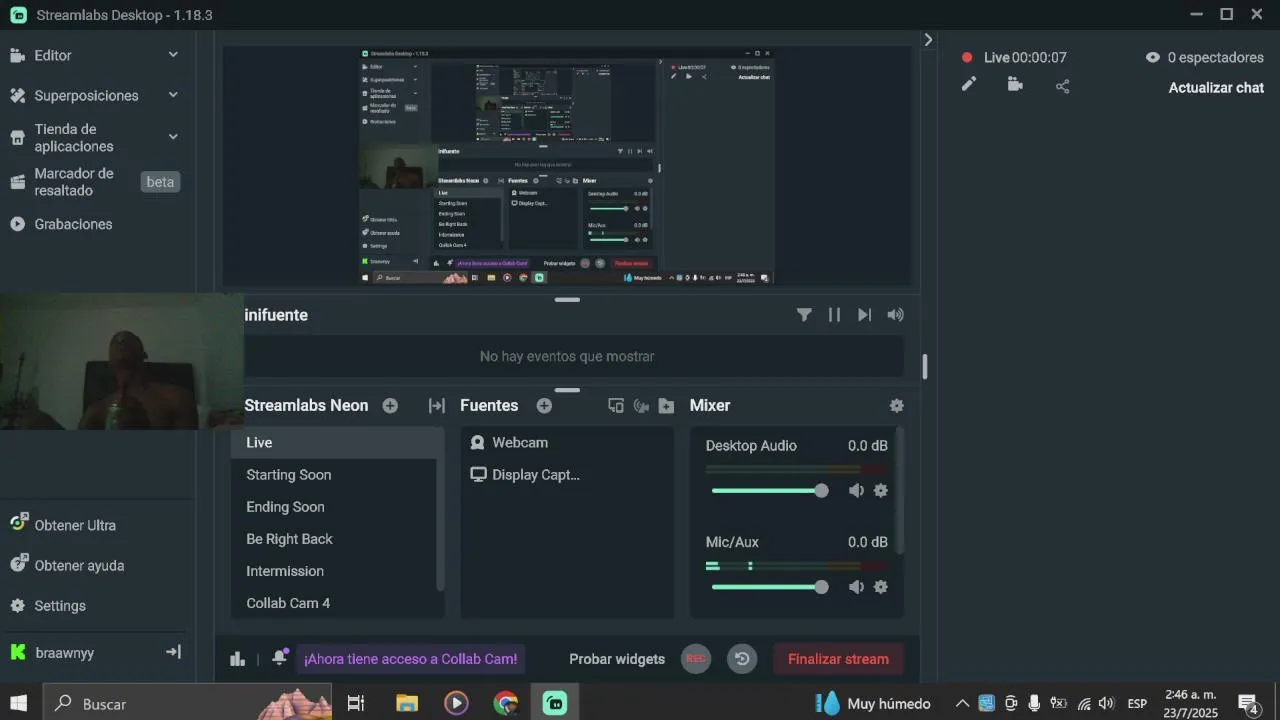Click the guest cam icon in Fuentes header
Screen dimensions: 1280x720
(641, 406)
